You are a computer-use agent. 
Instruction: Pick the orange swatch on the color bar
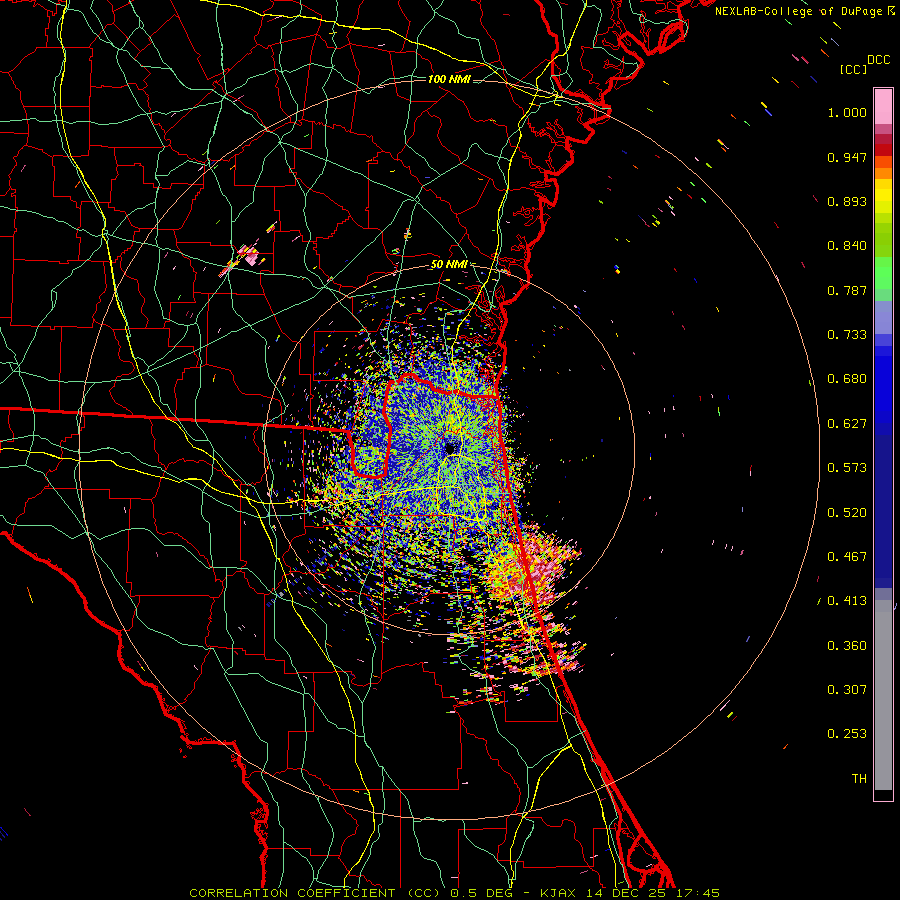(883, 172)
